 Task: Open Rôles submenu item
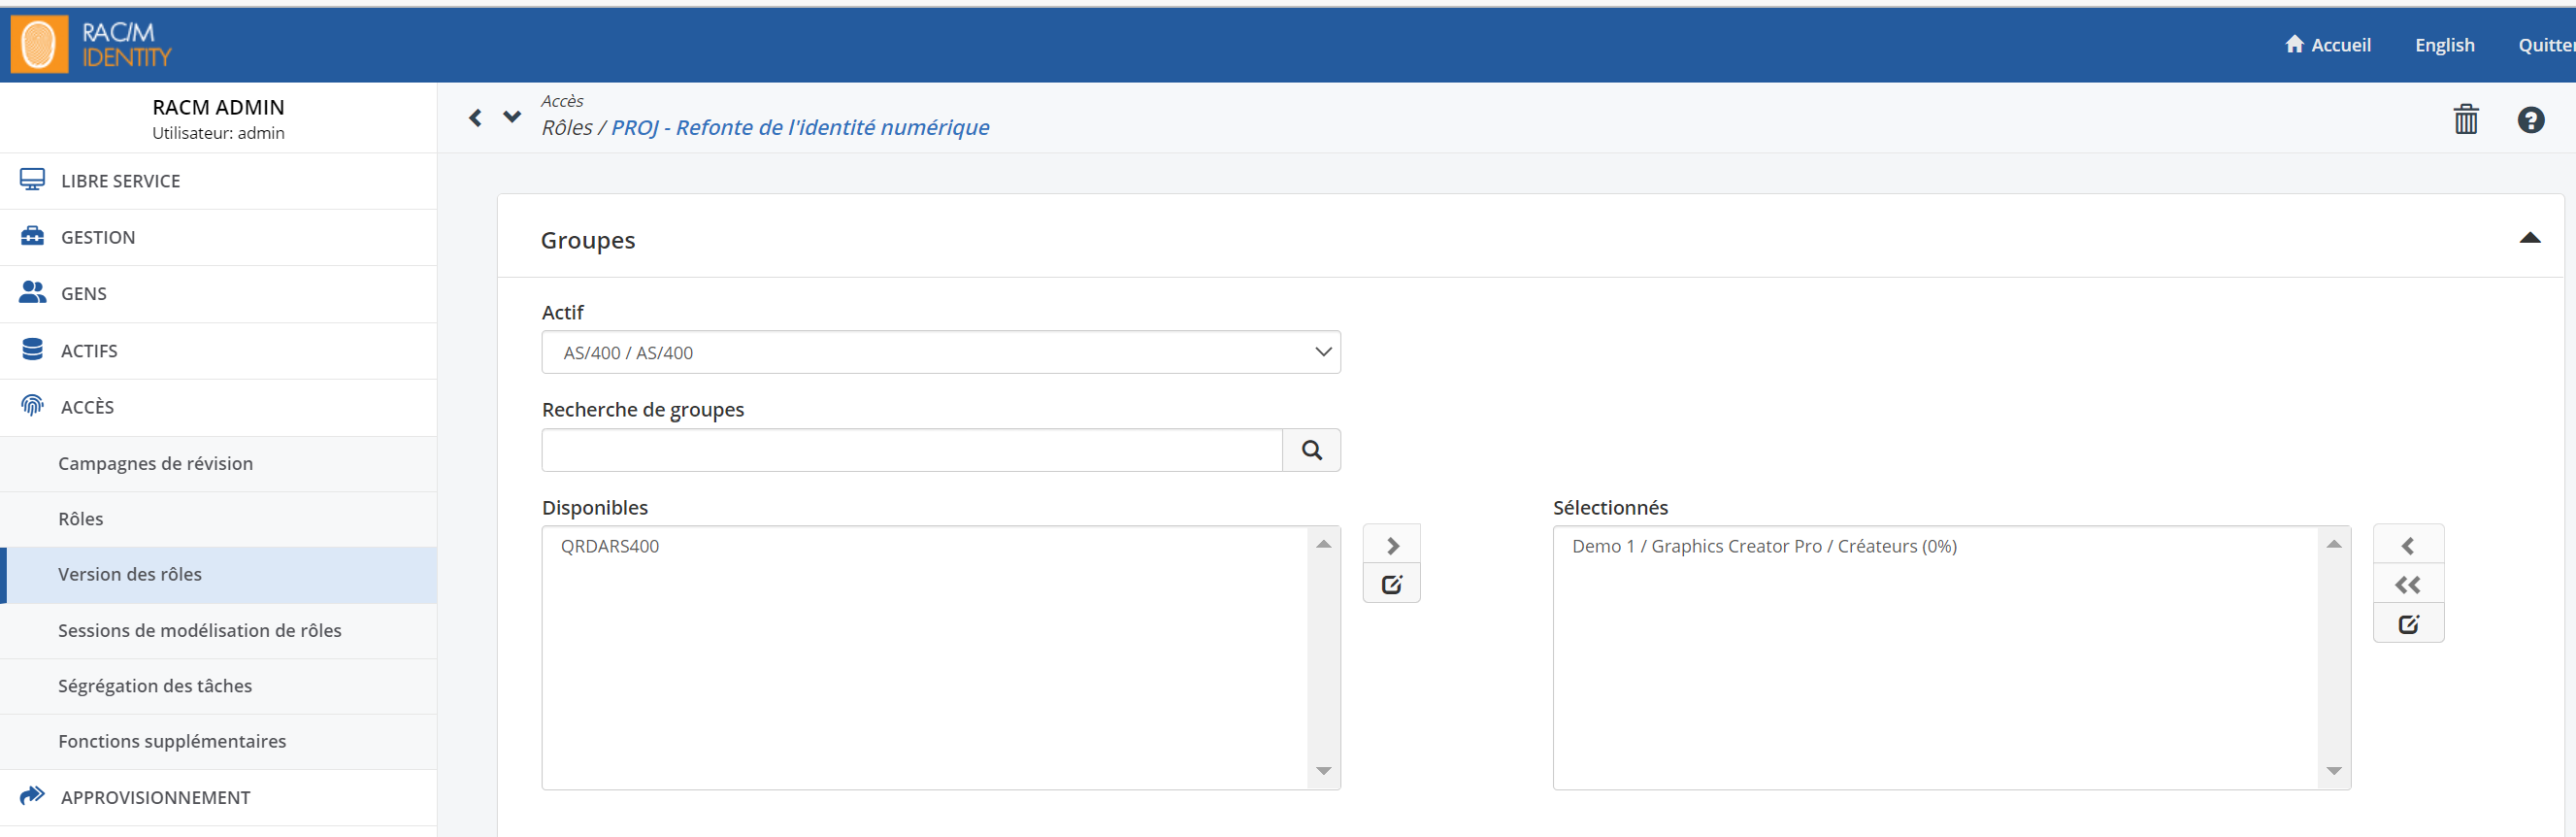click(218, 519)
